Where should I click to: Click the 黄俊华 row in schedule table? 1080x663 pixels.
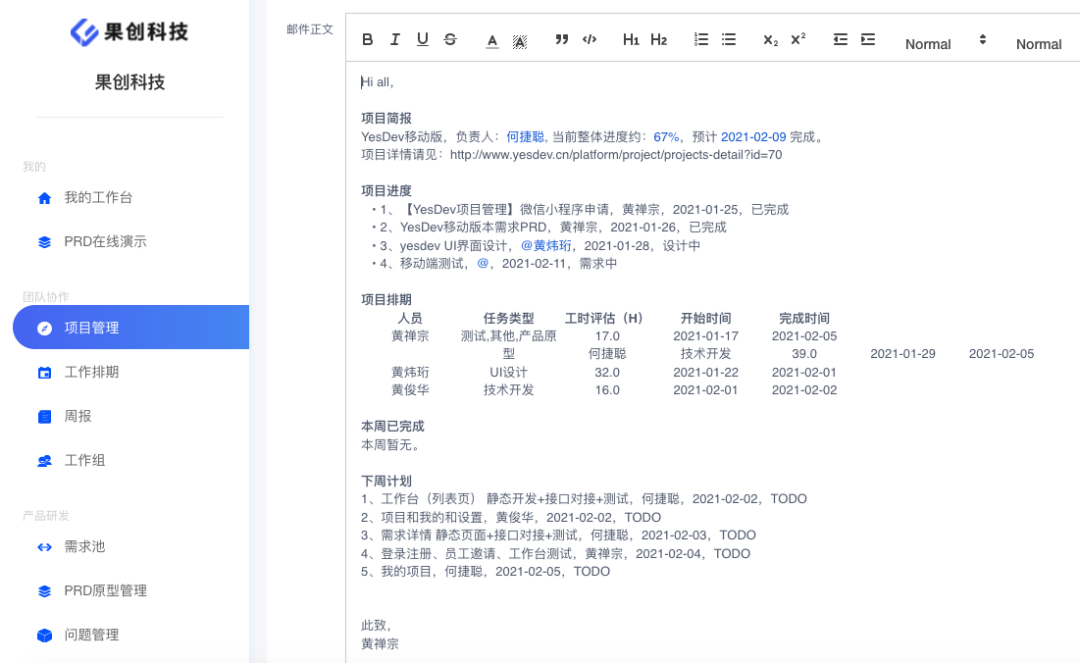point(614,390)
